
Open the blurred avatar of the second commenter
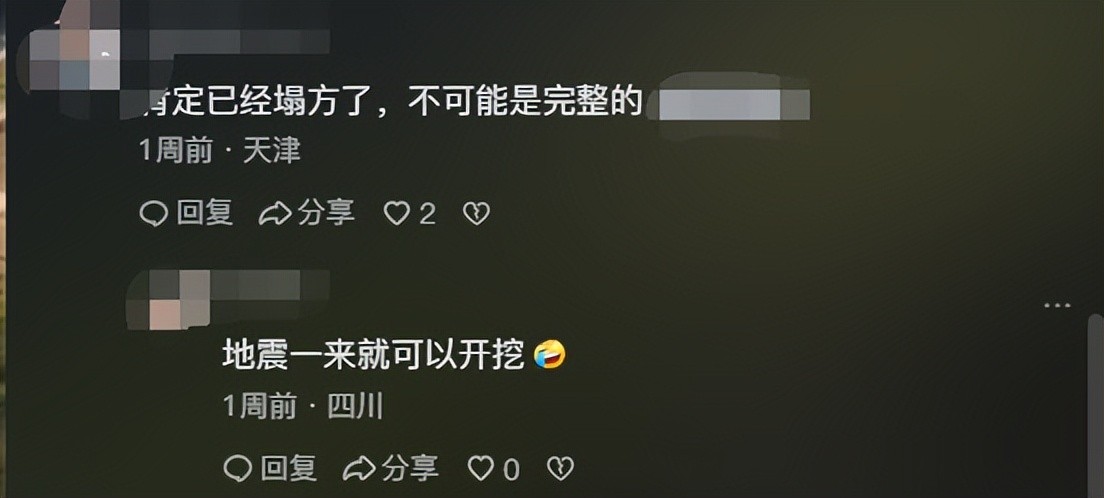pos(169,299)
